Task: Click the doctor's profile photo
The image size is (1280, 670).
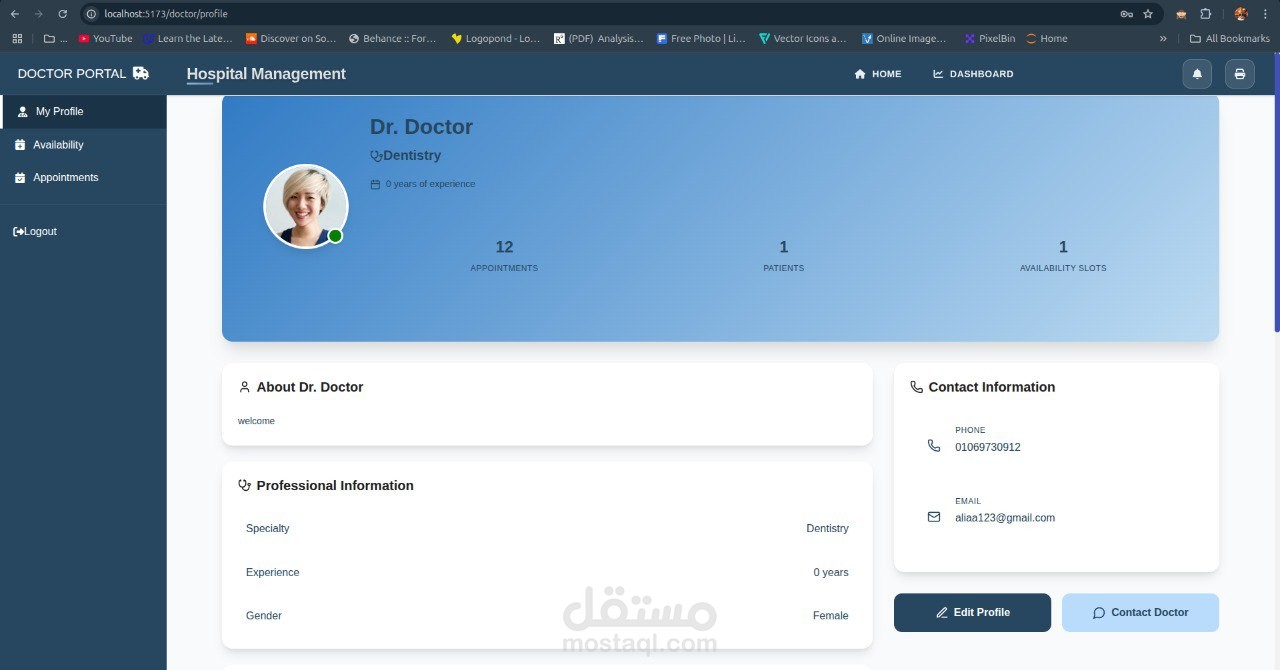Action: tap(306, 206)
